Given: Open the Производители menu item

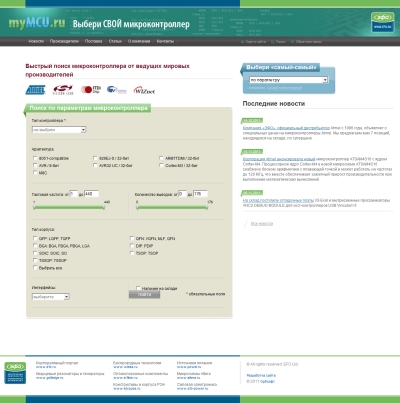Looking at the screenshot, I should (64, 41).
